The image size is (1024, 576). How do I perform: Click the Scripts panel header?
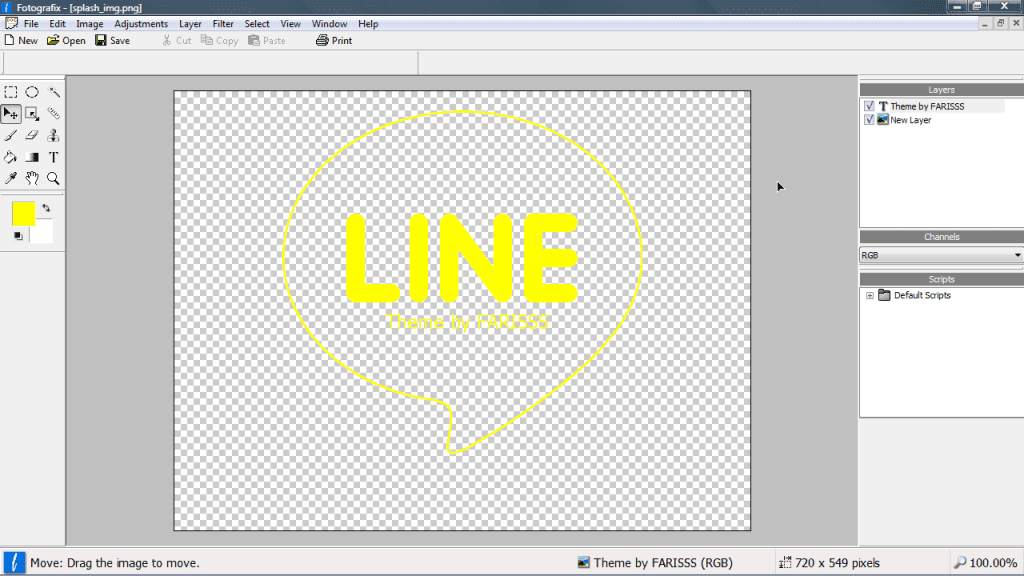click(941, 279)
